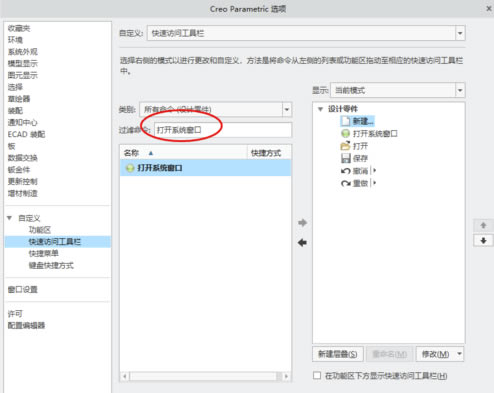Select 打开系统窗口 row in results list
Screen dimensions: 494x393
coord(205,168)
